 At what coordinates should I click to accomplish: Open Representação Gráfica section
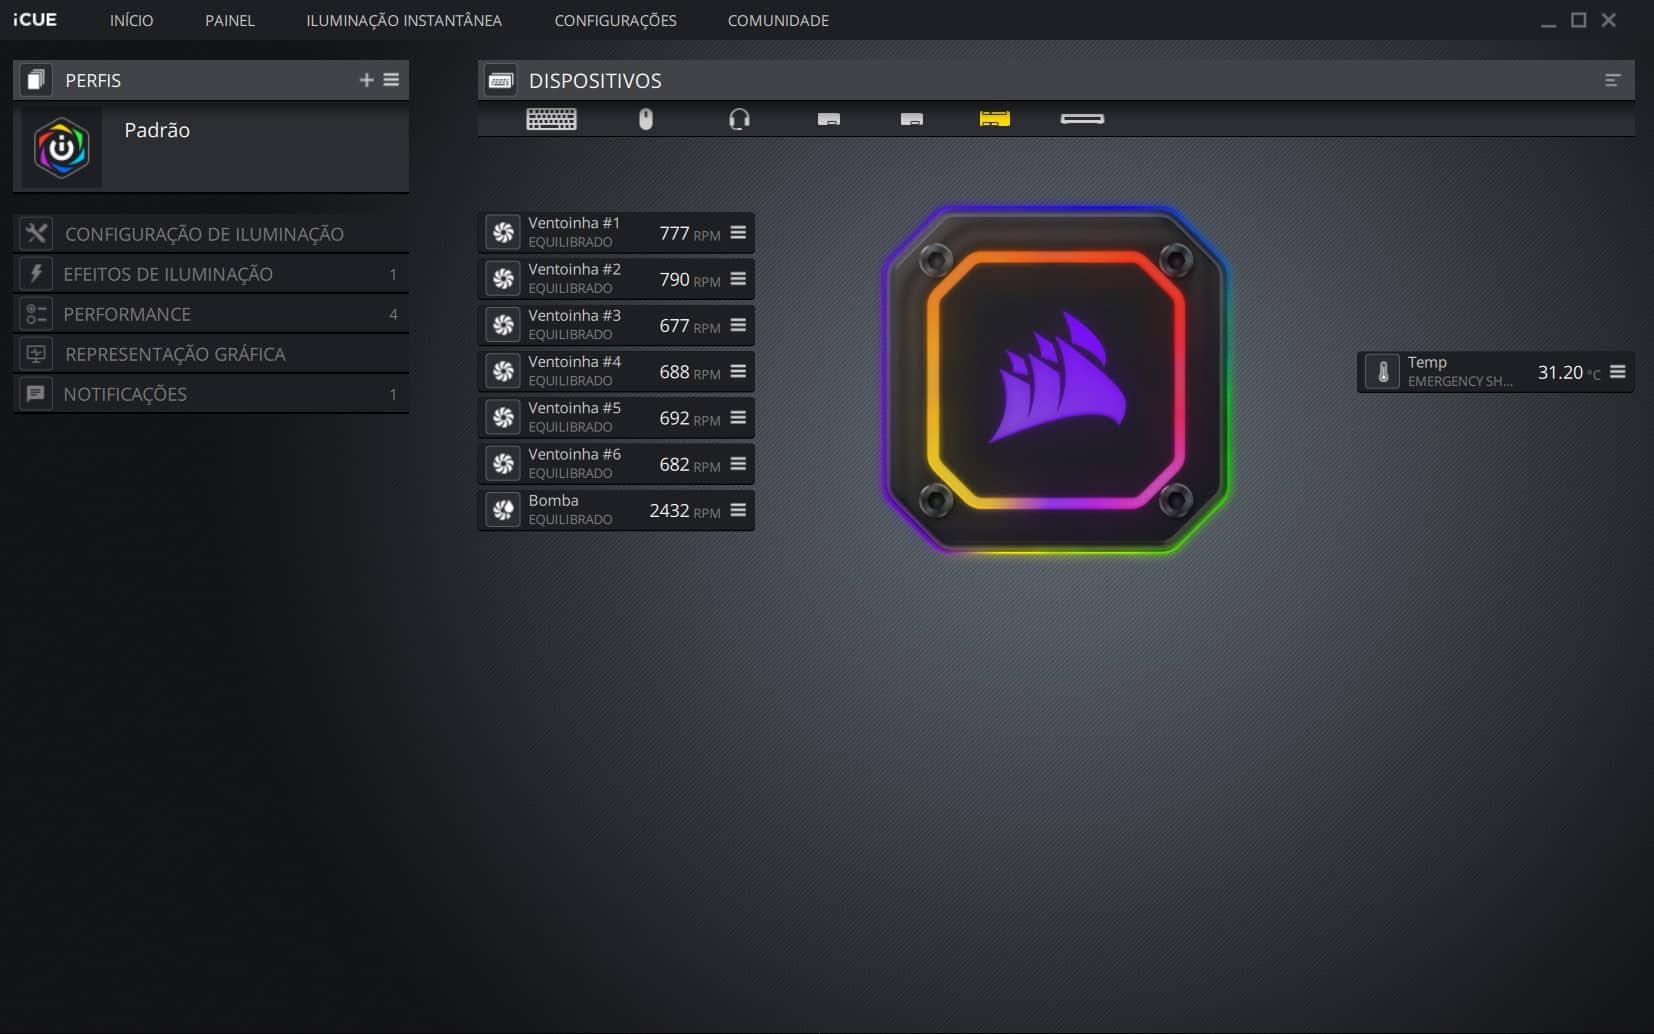pos(211,354)
